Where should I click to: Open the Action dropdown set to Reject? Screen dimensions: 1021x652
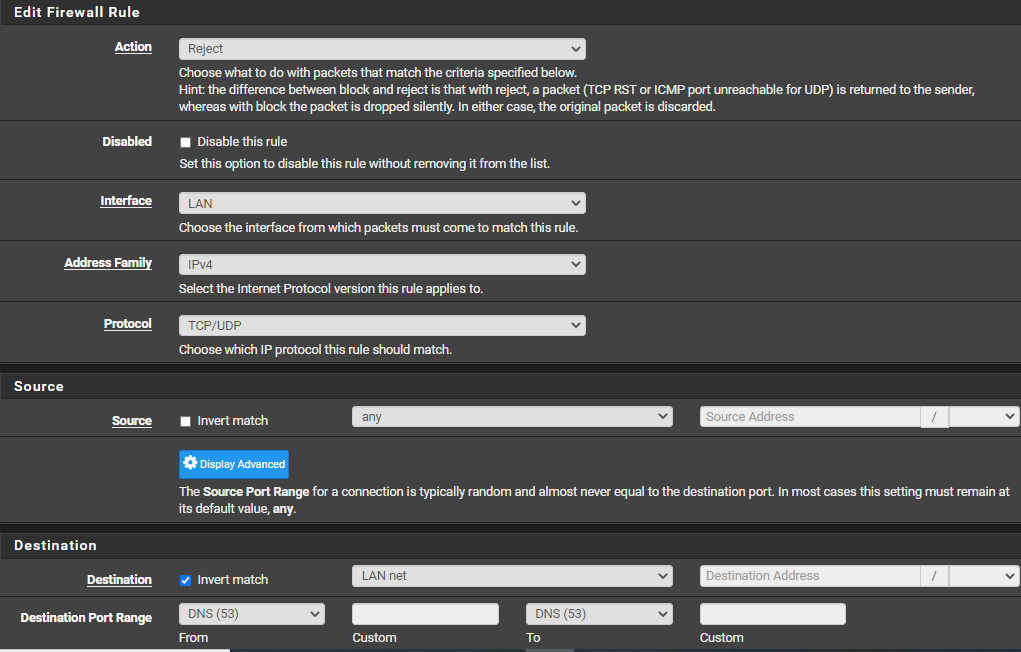coord(382,49)
